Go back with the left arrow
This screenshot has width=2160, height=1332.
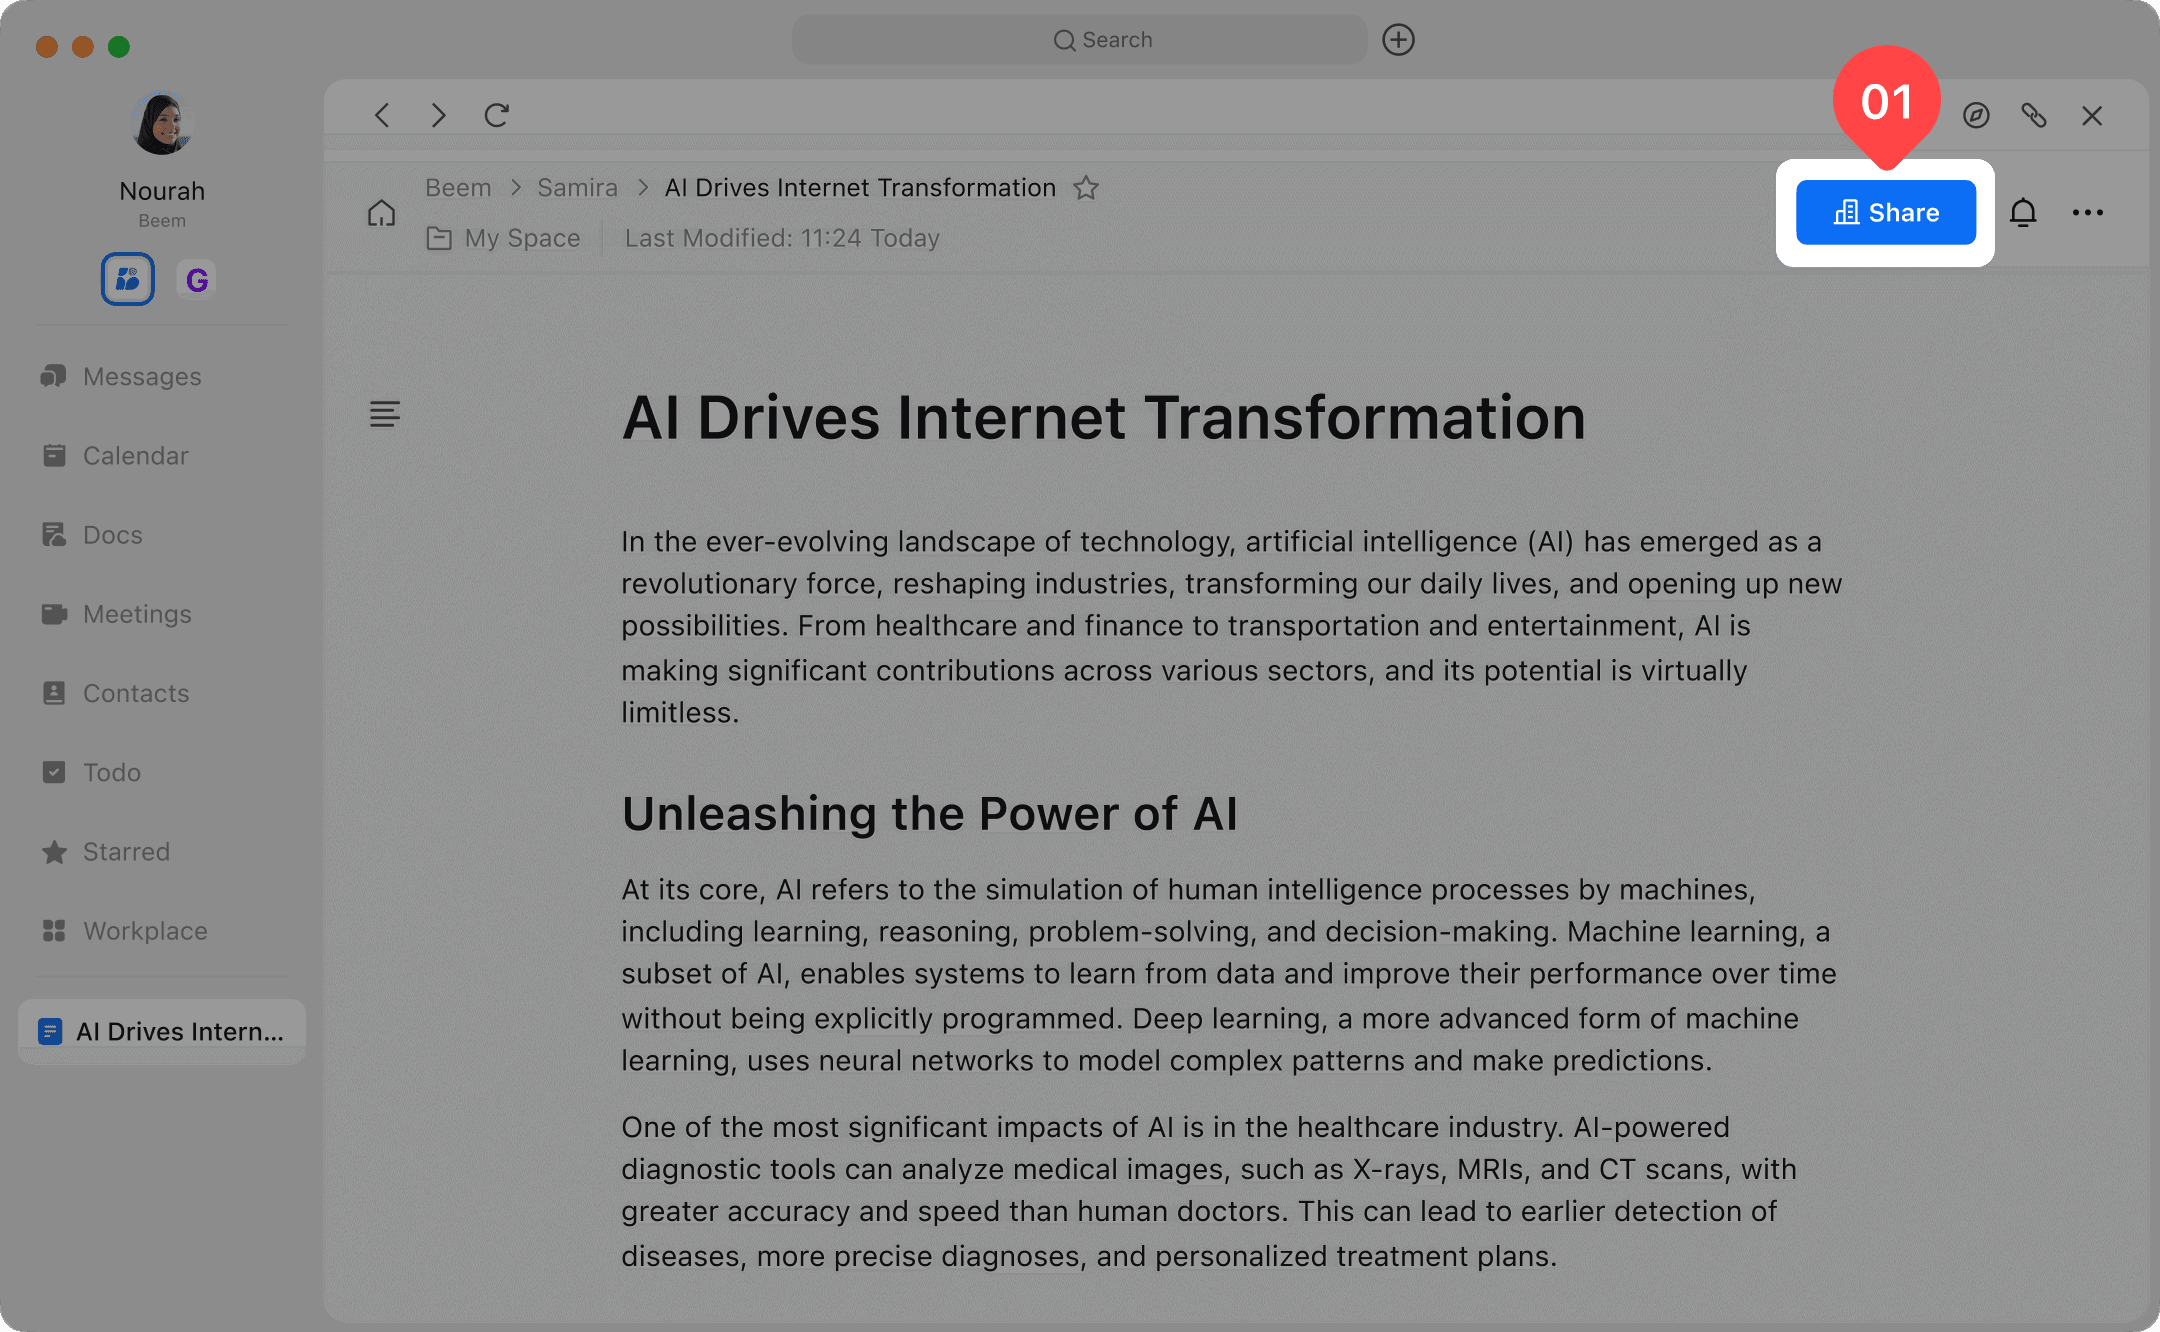[382, 115]
